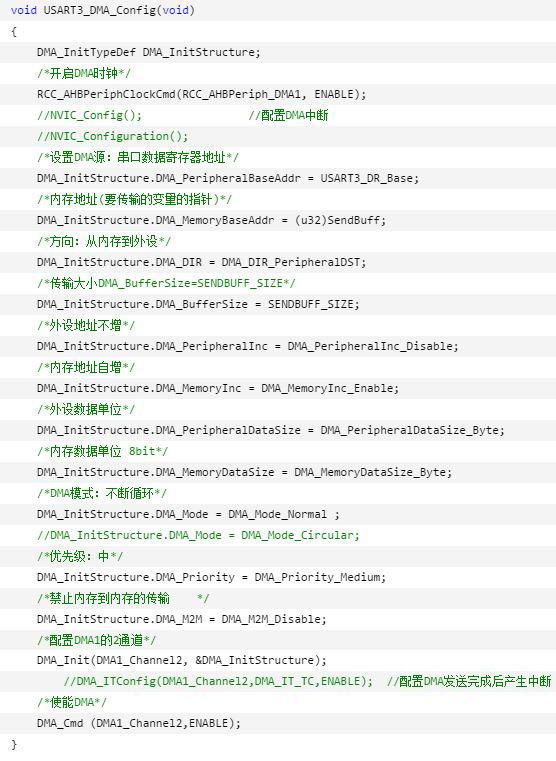This screenshot has height=761, width=556.
Task: Click the function signature USART3_DMA_Config line
Action: coord(102,10)
